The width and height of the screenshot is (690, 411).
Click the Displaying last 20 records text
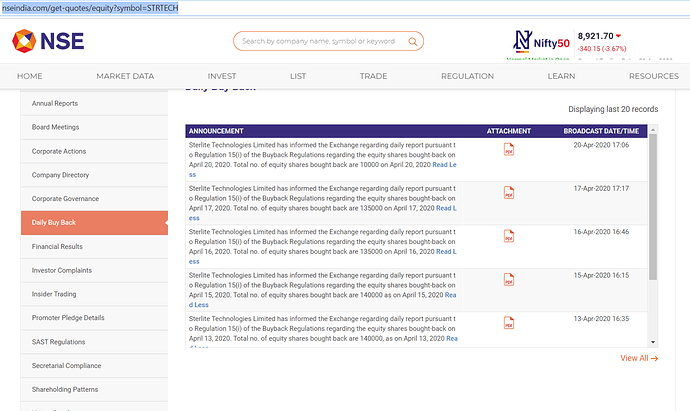click(x=613, y=109)
